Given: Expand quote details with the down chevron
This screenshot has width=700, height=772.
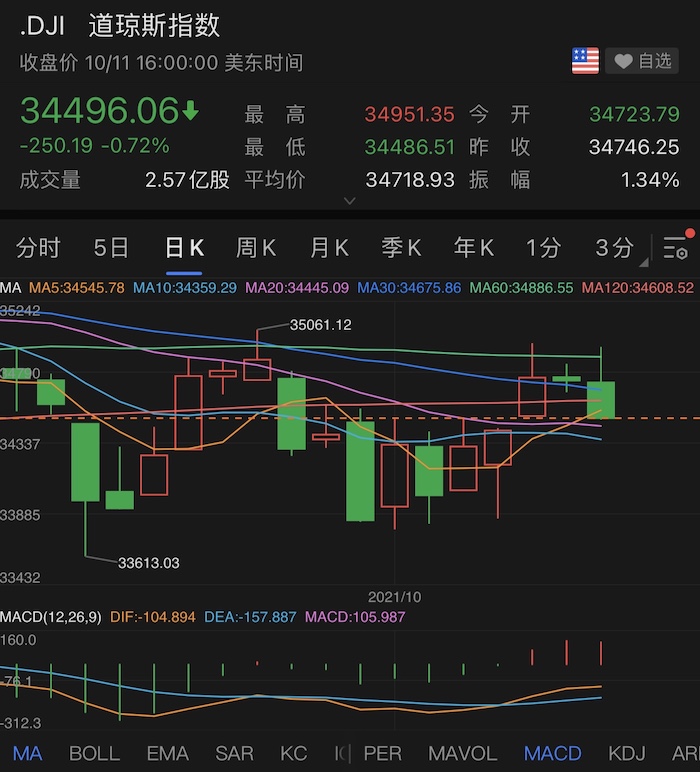Looking at the screenshot, I should point(350,201).
